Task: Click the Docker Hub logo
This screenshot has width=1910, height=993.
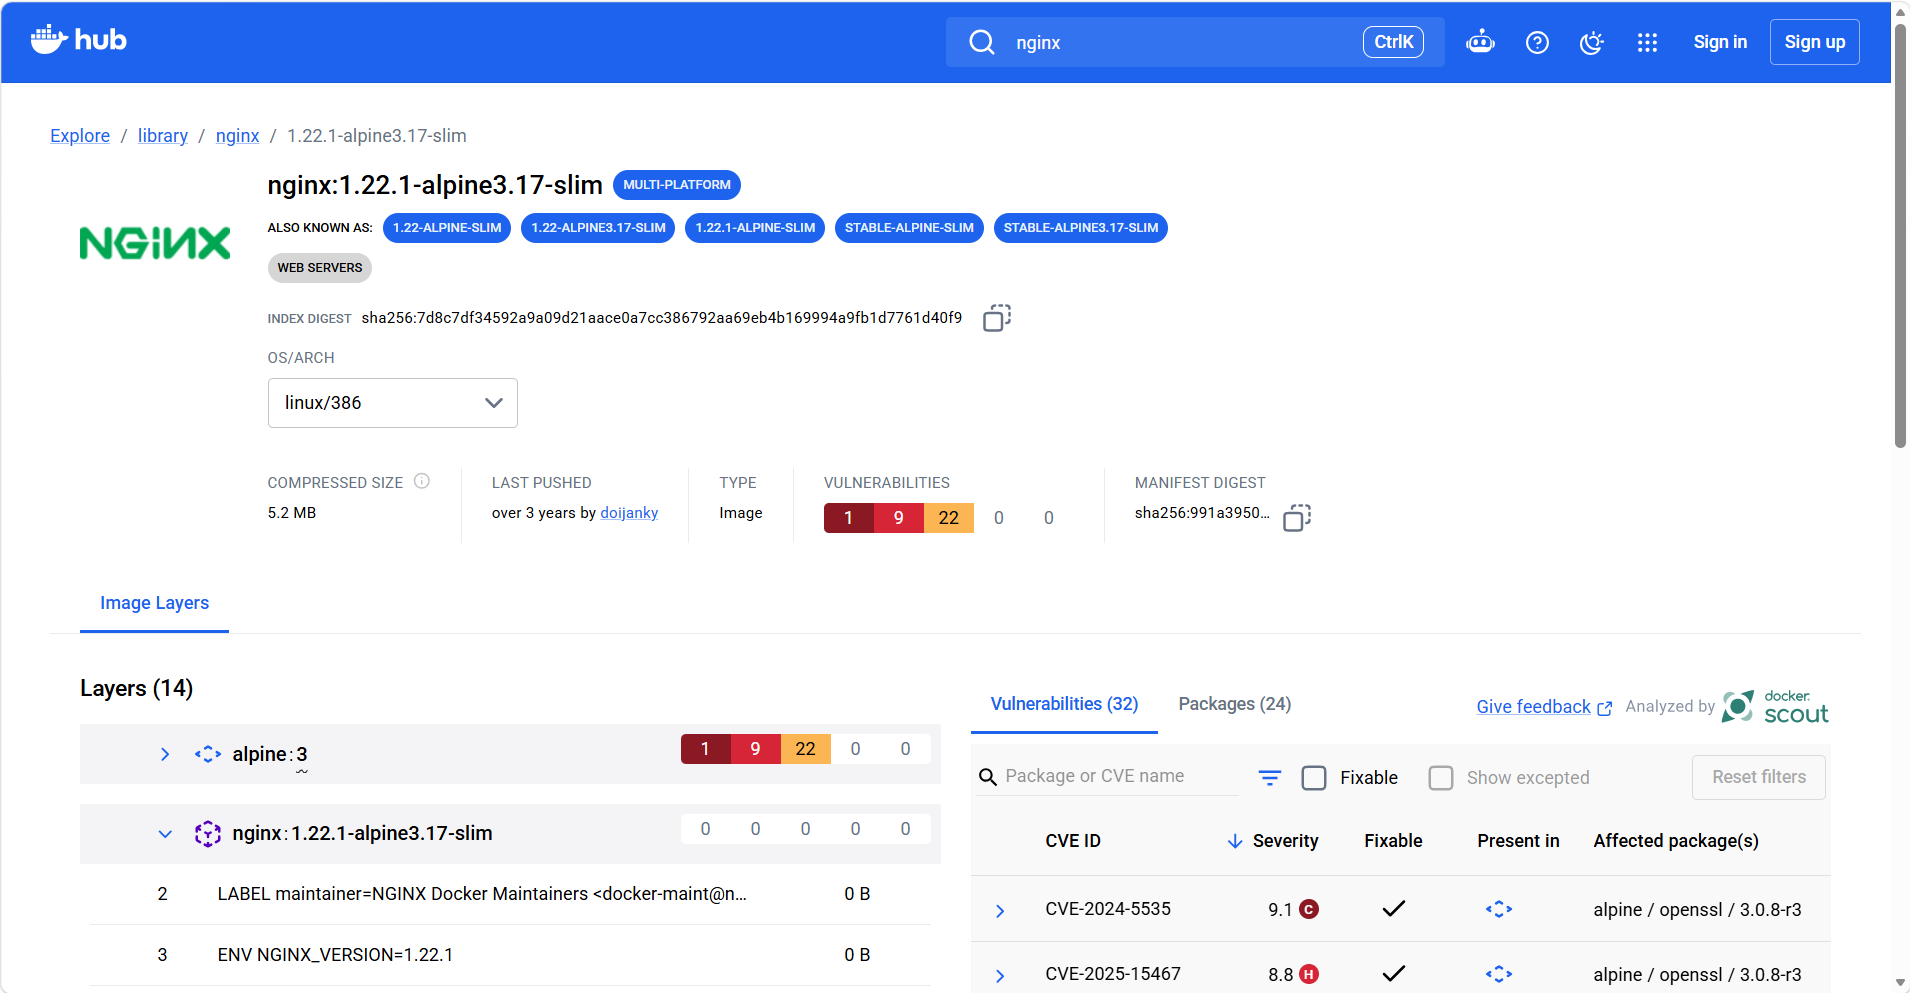Action: pos(78,40)
